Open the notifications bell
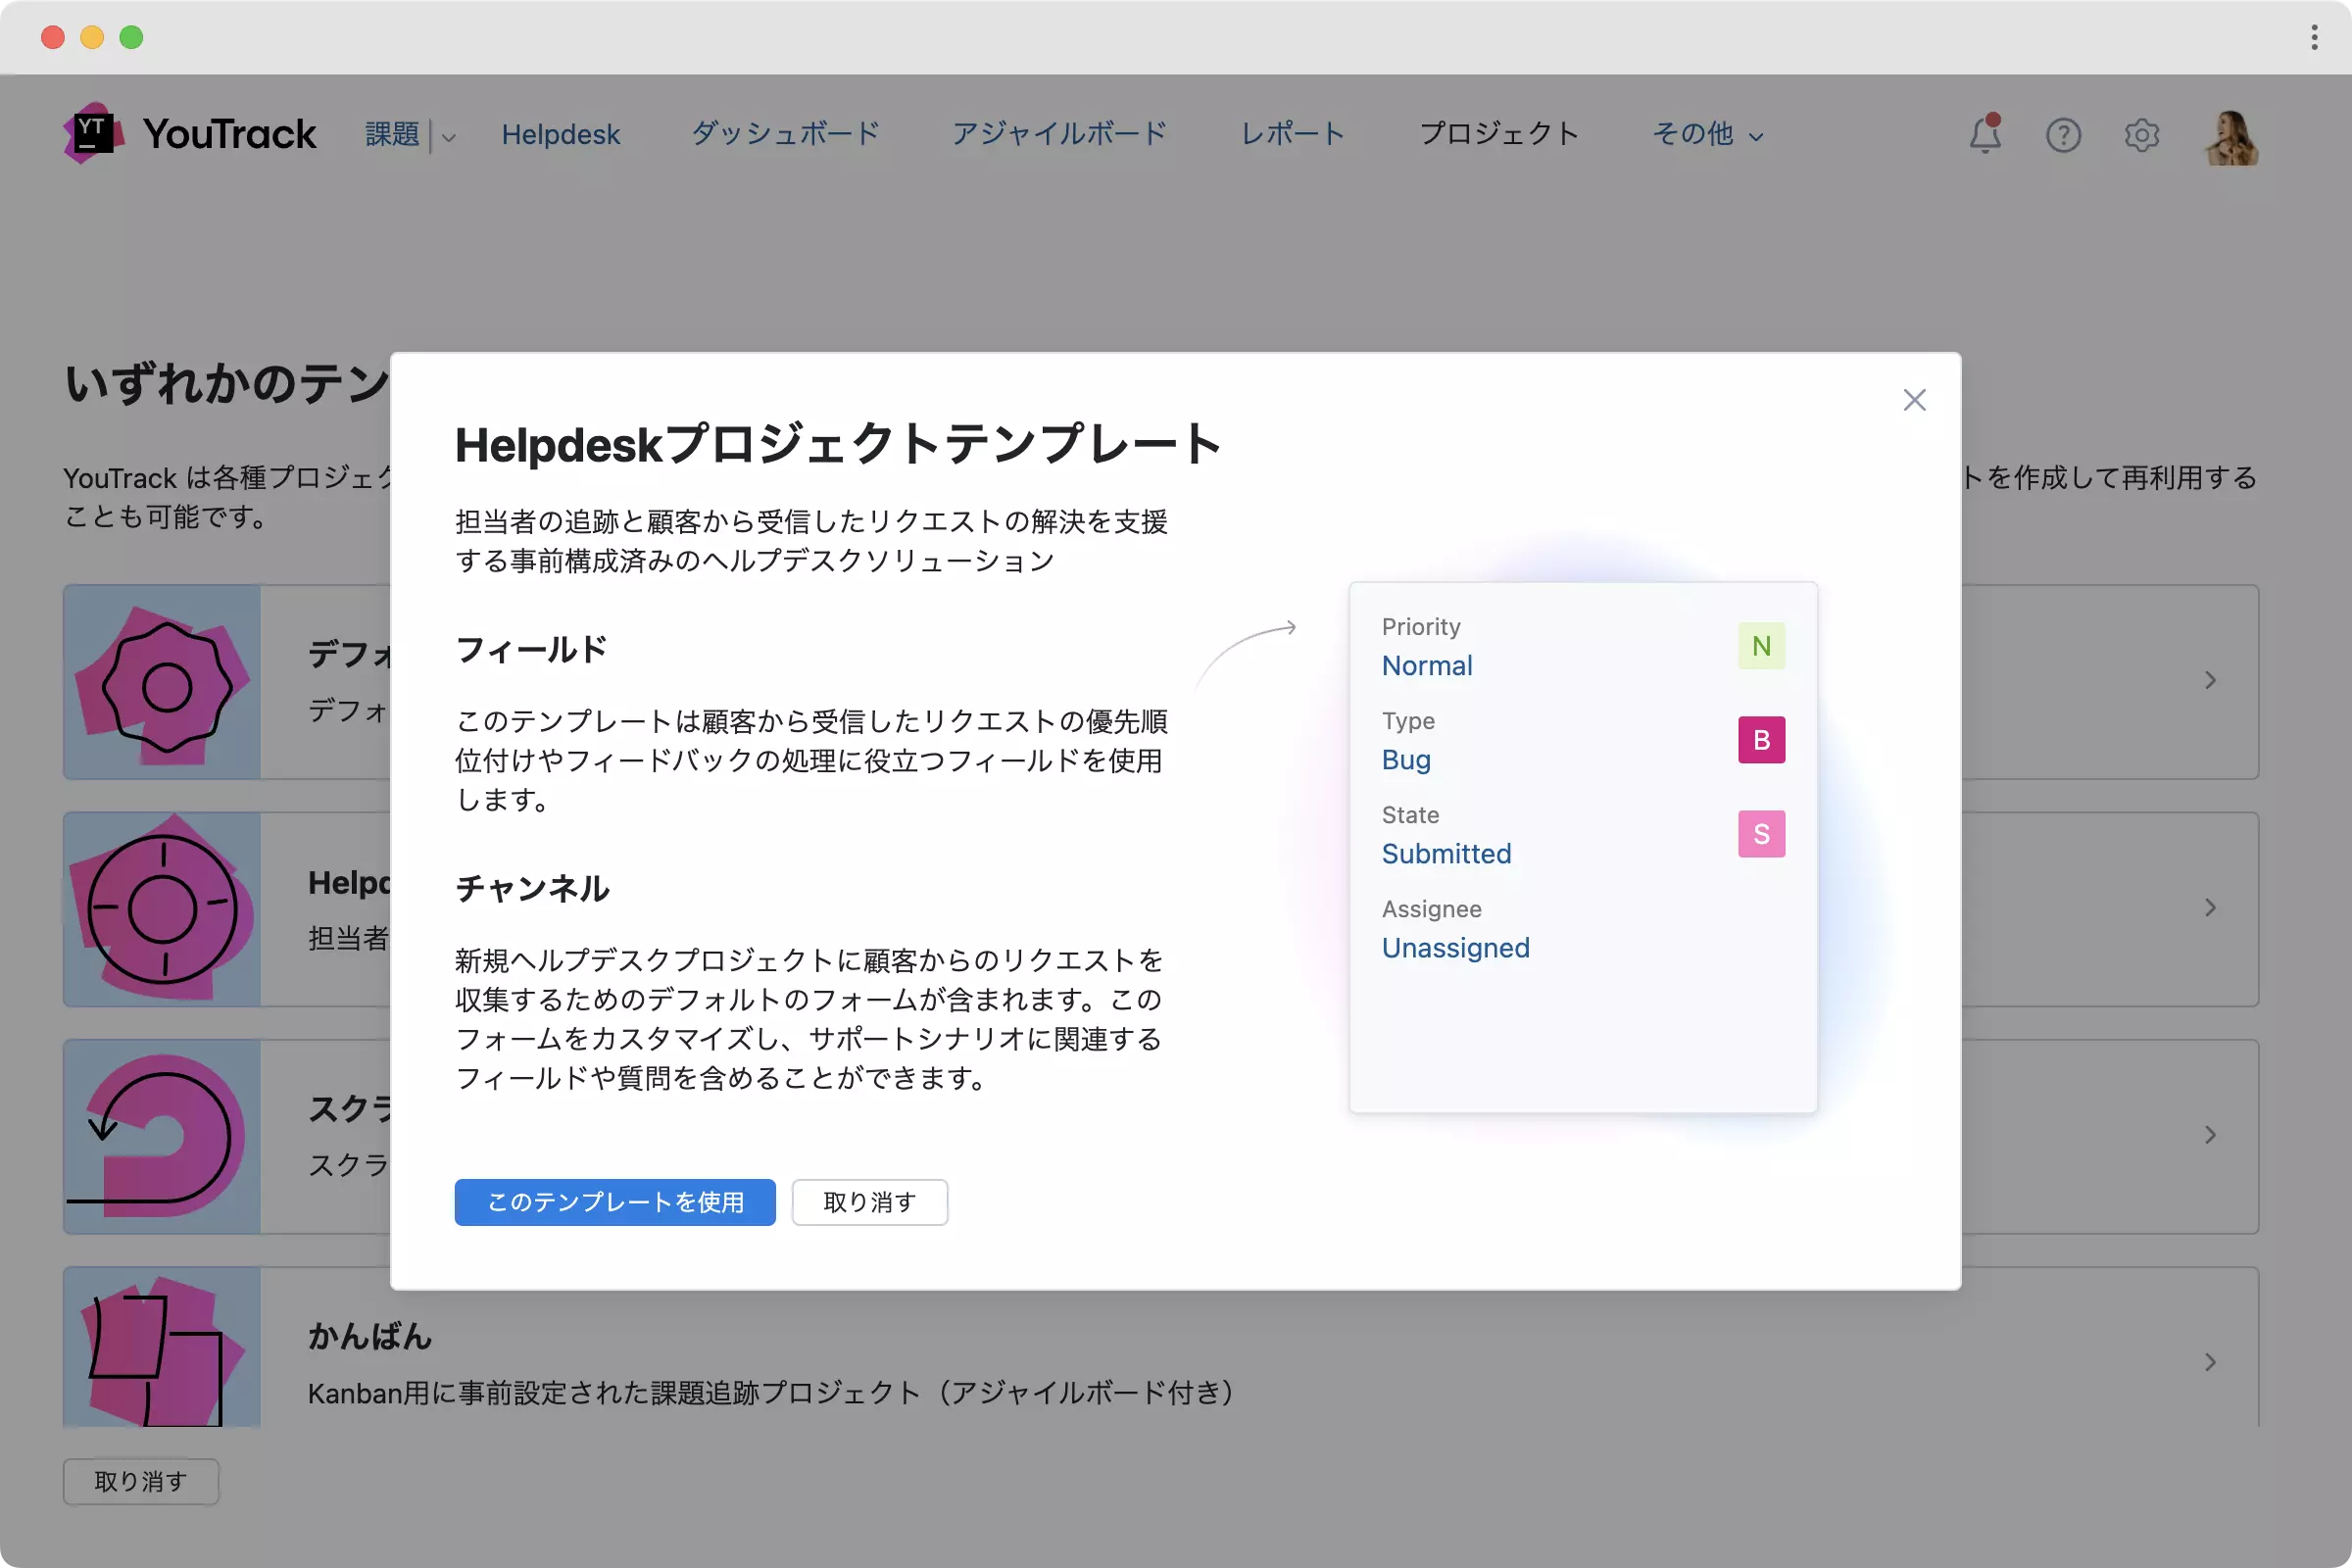The height and width of the screenshot is (1568, 2352). [x=1985, y=134]
